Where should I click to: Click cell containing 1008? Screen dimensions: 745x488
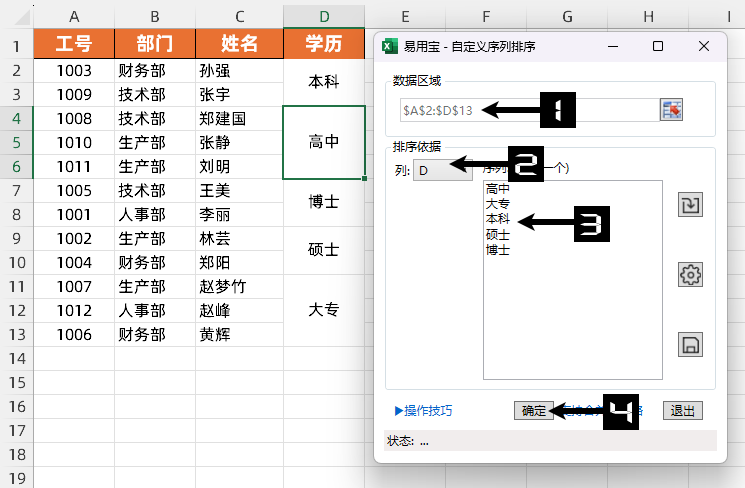coord(74,118)
